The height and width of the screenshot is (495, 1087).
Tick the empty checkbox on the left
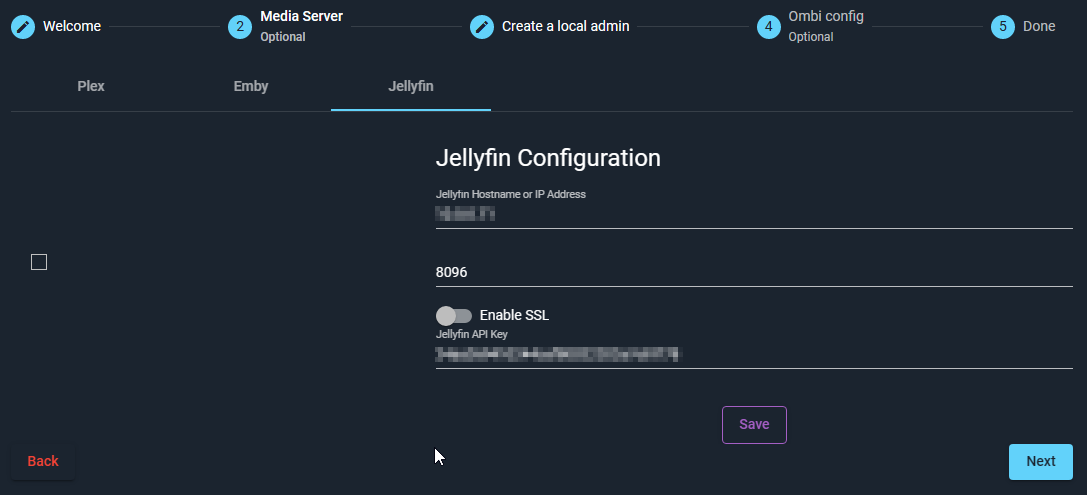pyautogui.click(x=39, y=262)
